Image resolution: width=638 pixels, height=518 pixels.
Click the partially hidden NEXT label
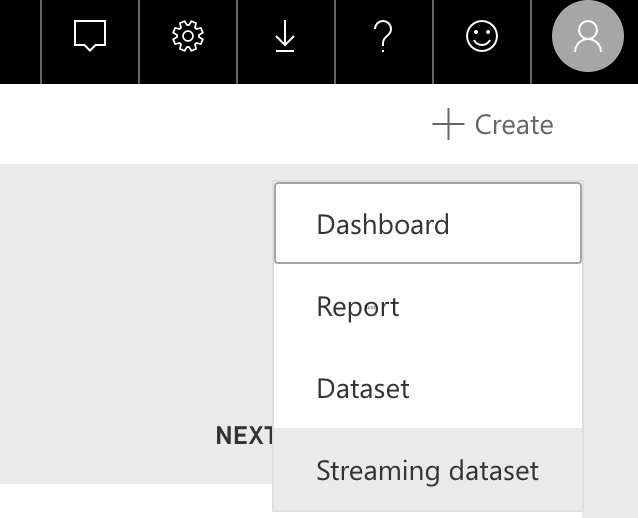245,436
